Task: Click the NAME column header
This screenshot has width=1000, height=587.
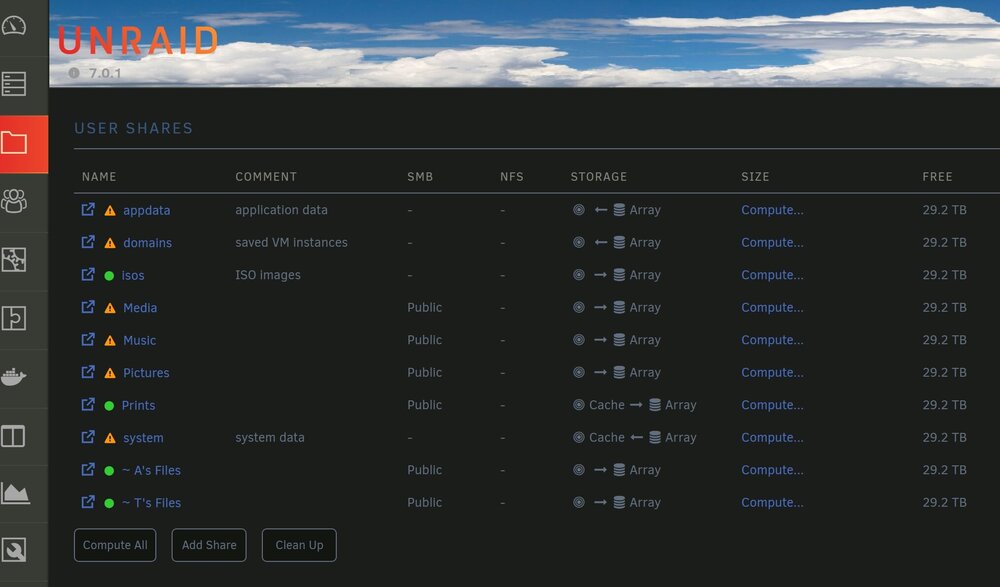Action: [x=99, y=177]
